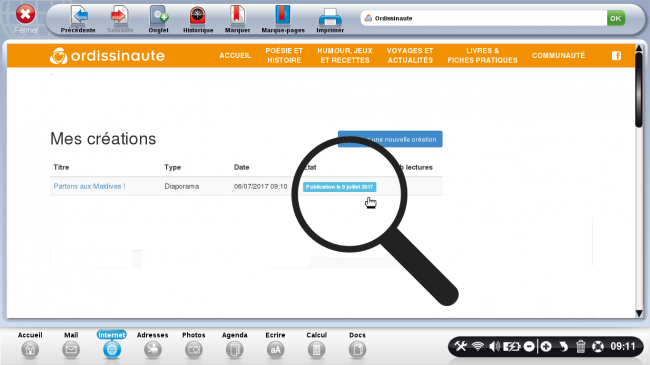This screenshot has width=650, height=365.
Task: Zoom out with the minus icon
Action: tap(529, 346)
